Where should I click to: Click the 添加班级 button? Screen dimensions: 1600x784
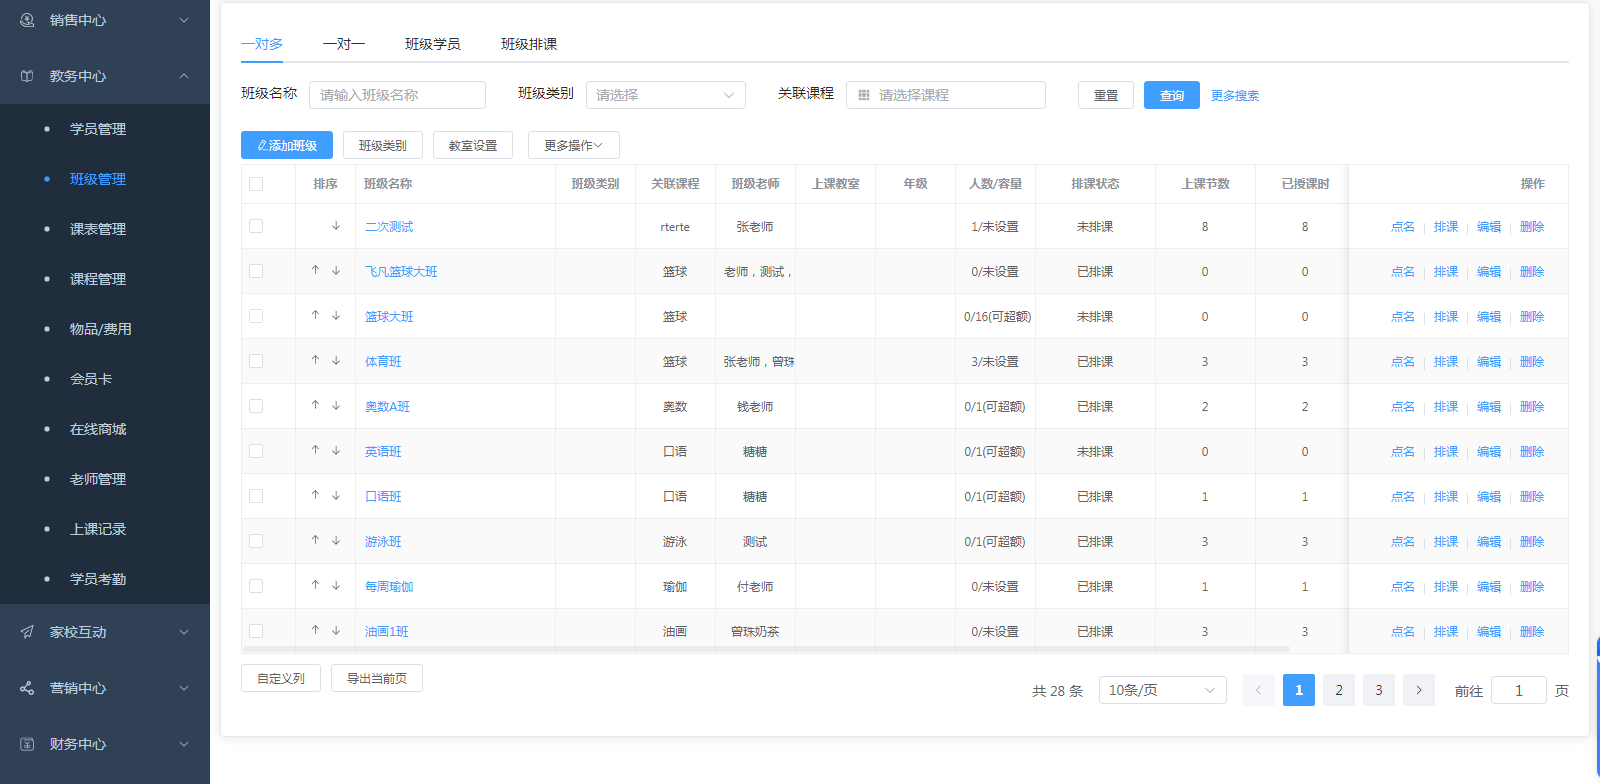(287, 145)
